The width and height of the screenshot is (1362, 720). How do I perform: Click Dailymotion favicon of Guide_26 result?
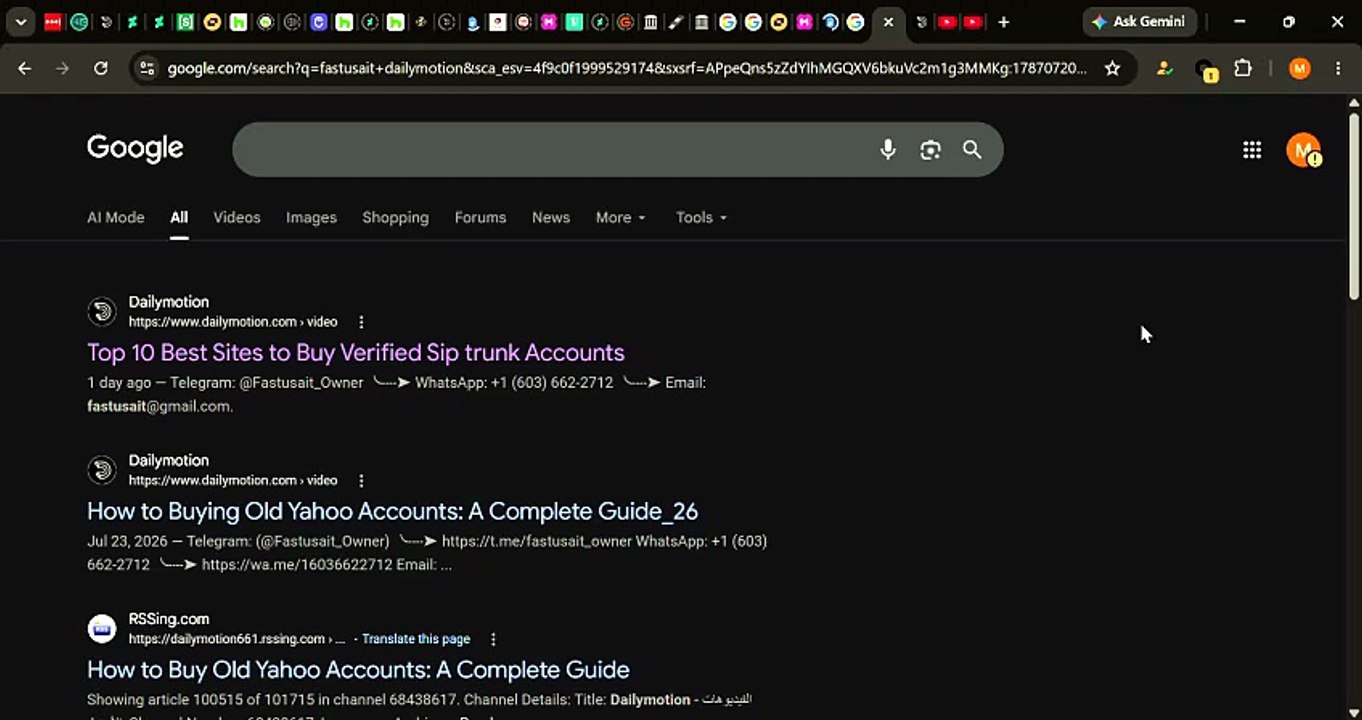click(x=102, y=470)
